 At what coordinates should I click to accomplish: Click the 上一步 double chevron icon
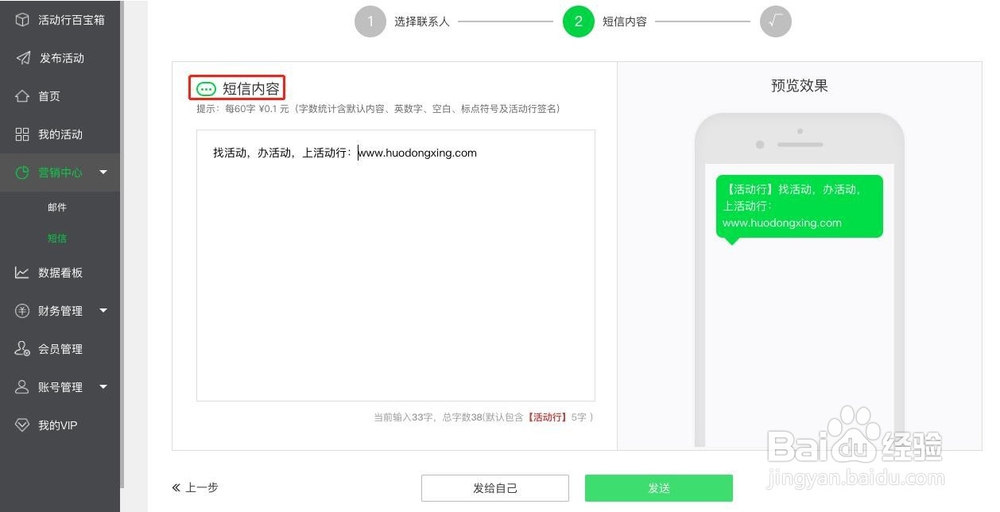pyautogui.click(x=176, y=488)
